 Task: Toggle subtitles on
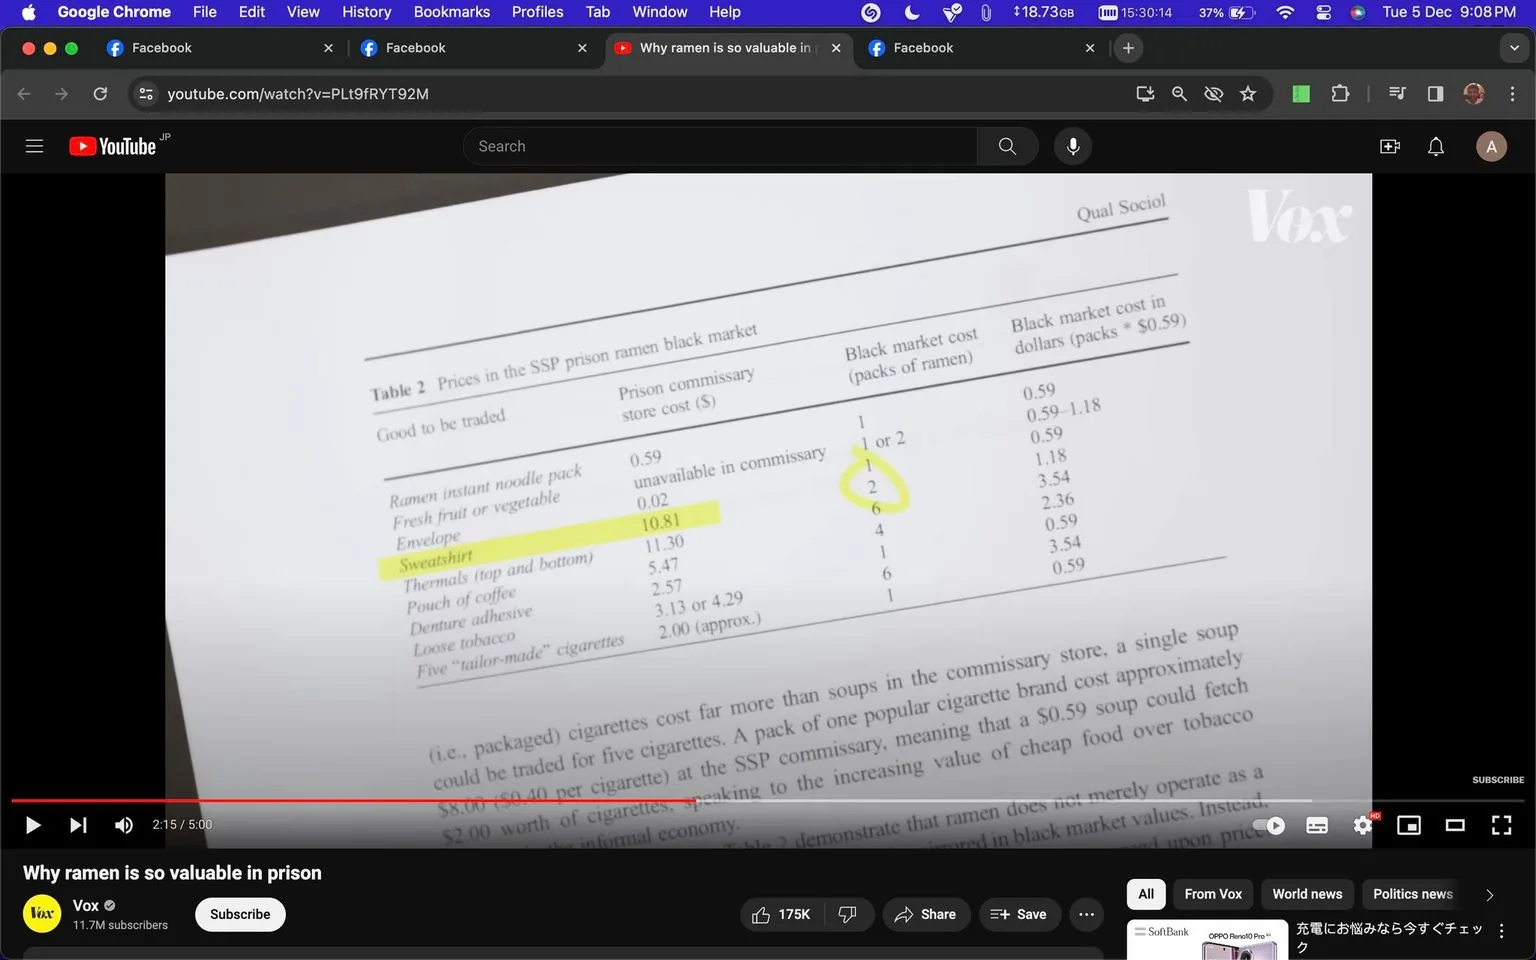click(x=1316, y=825)
